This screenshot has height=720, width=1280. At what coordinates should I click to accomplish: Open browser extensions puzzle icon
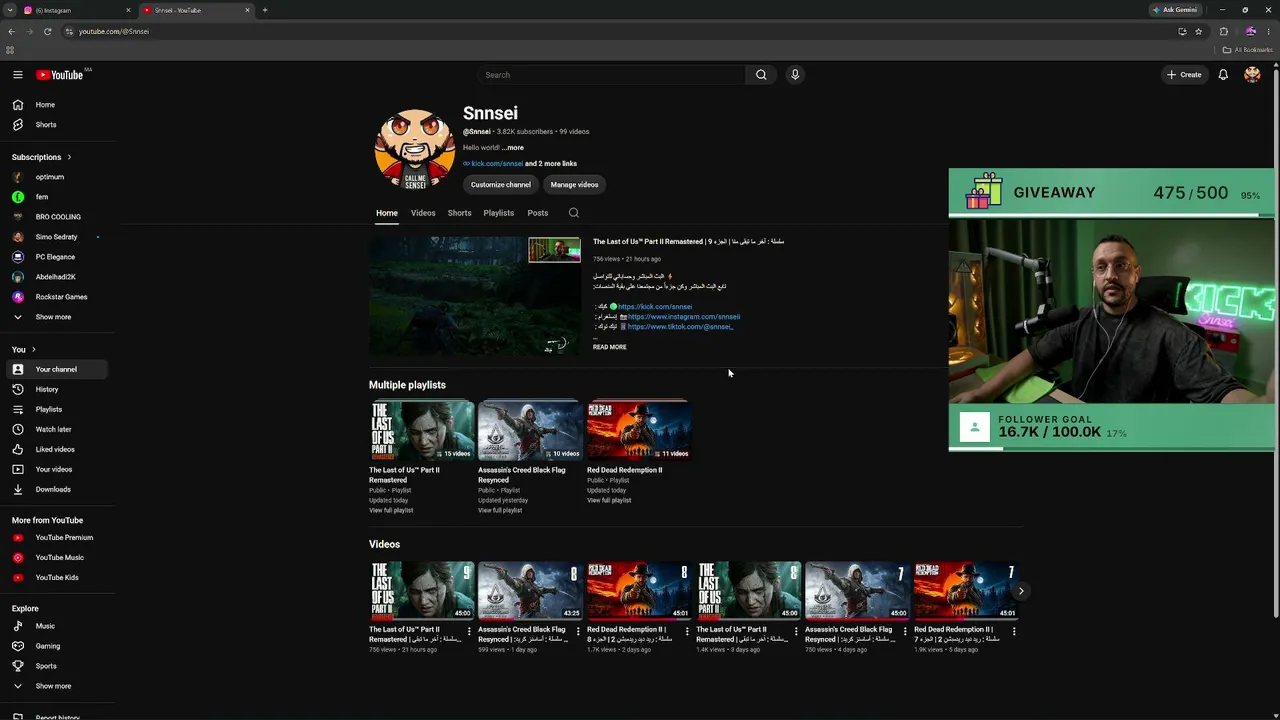1224,31
